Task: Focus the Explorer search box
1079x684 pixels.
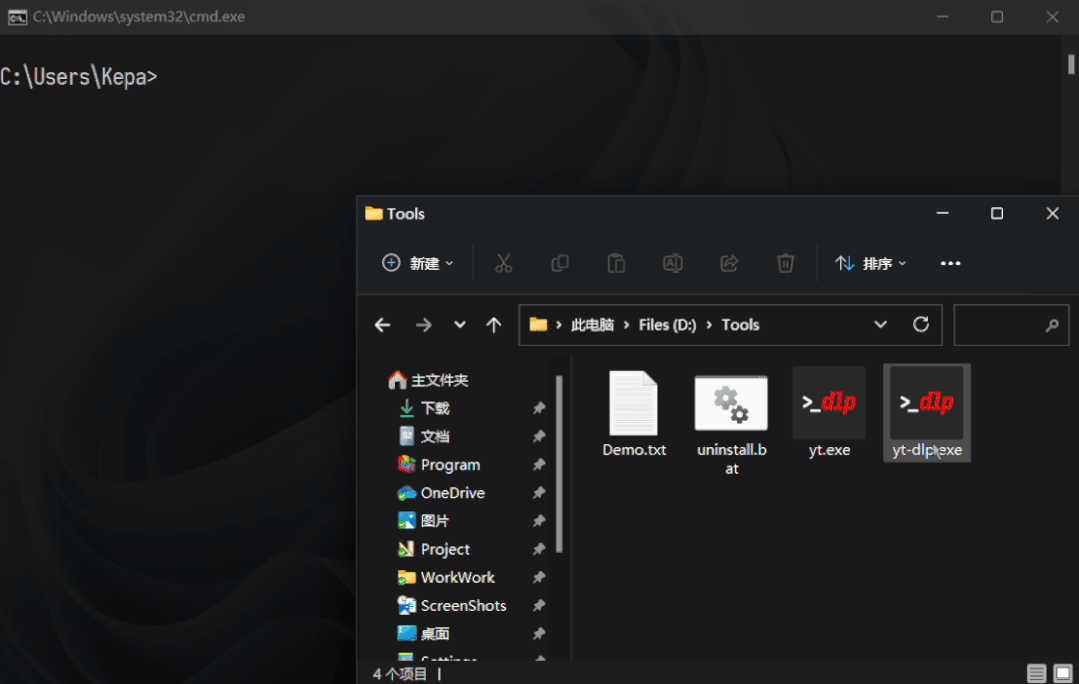Action: pyautogui.click(x=1011, y=325)
